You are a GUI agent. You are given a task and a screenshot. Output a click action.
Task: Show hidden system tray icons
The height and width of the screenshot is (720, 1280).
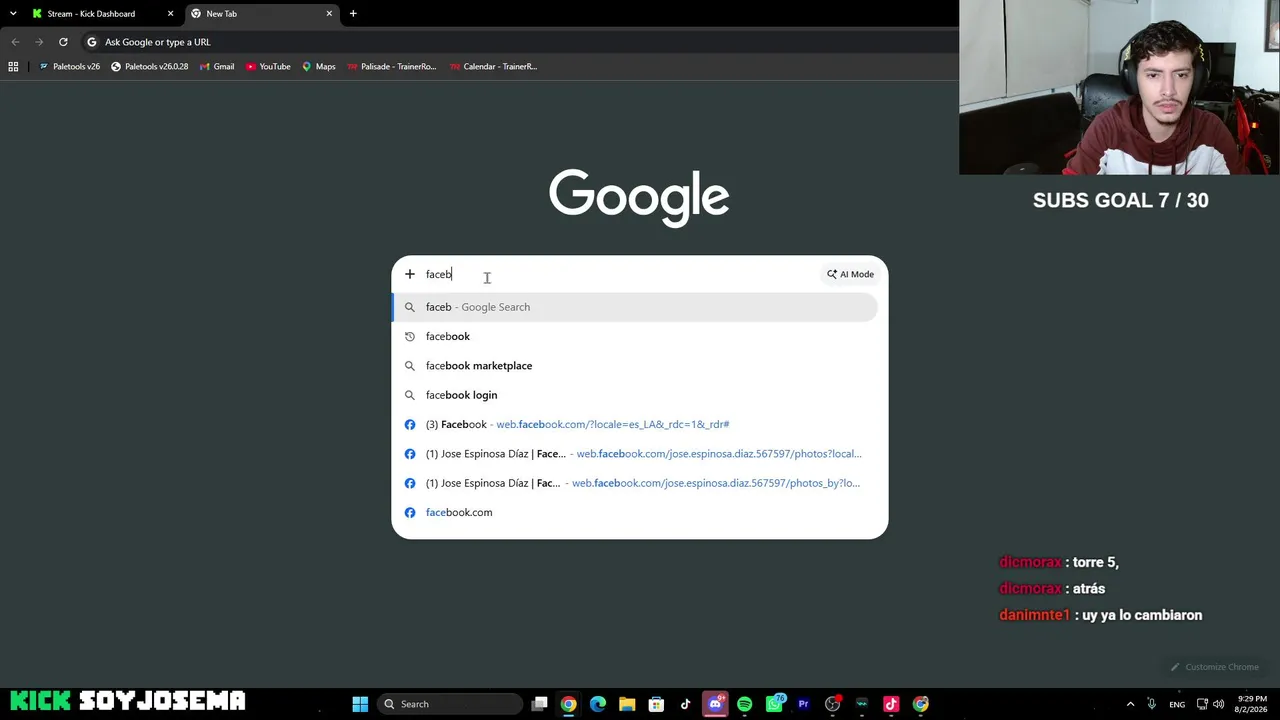pyautogui.click(x=1130, y=704)
